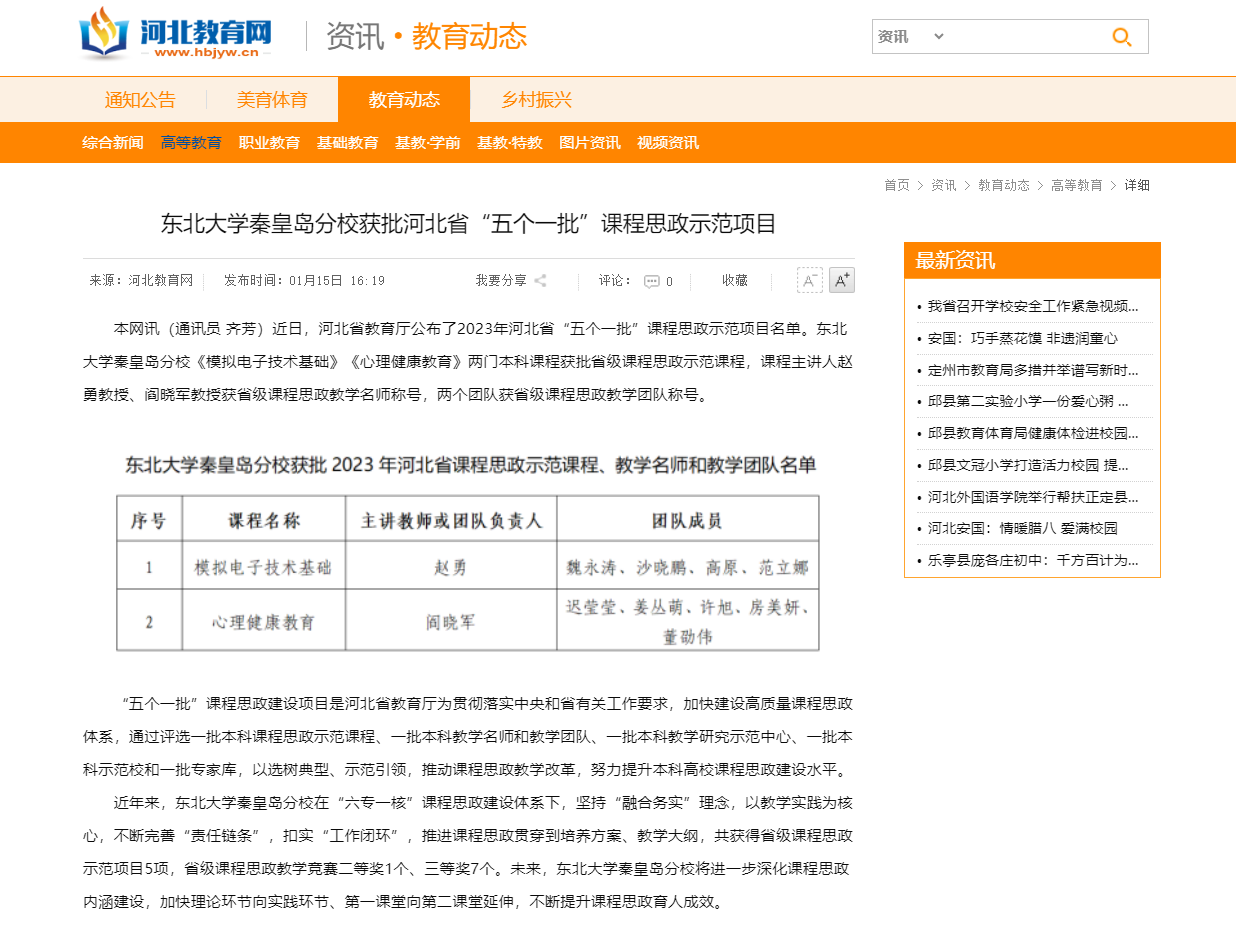Click the 河北教育网 site logo
This screenshot has width=1236, height=935.
pos(175,34)
